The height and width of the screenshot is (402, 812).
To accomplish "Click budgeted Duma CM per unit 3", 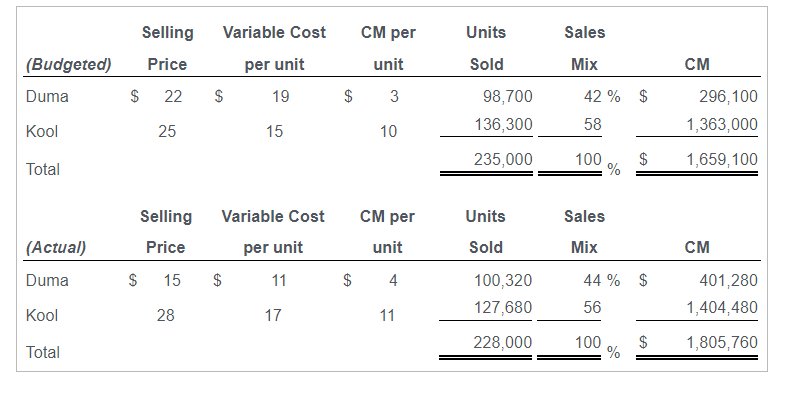I will pos(394,96).
